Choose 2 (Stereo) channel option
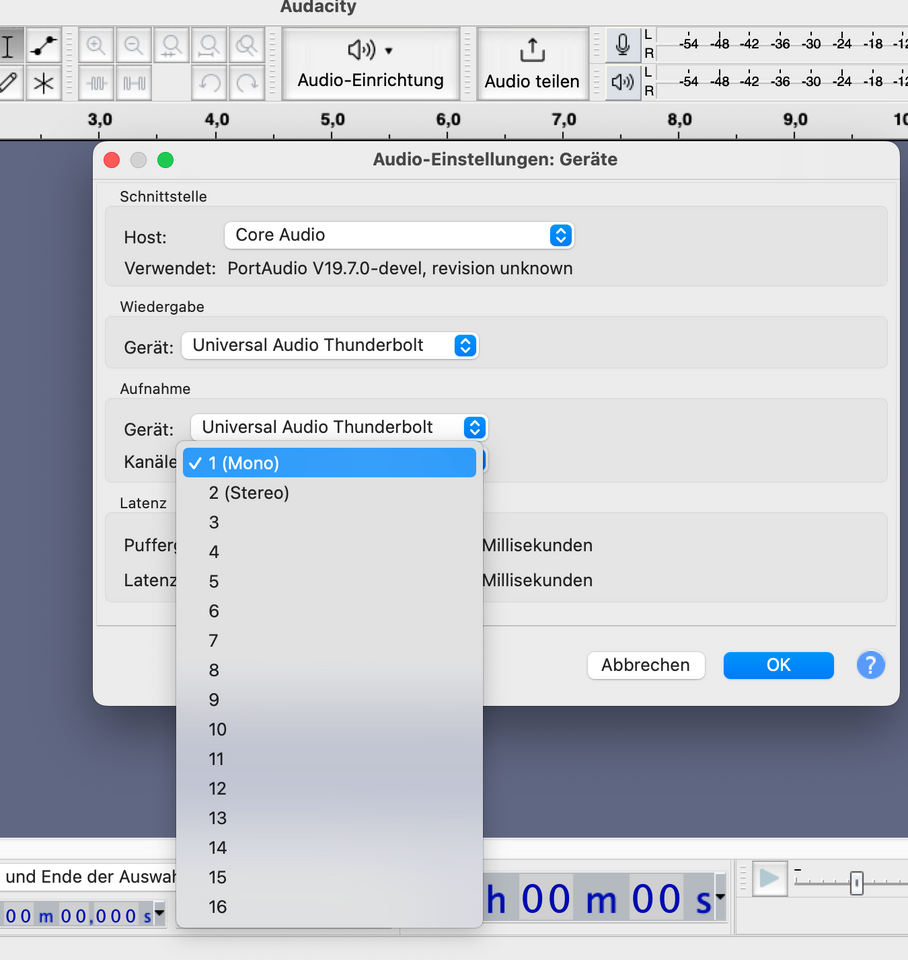 coord(329,493)
